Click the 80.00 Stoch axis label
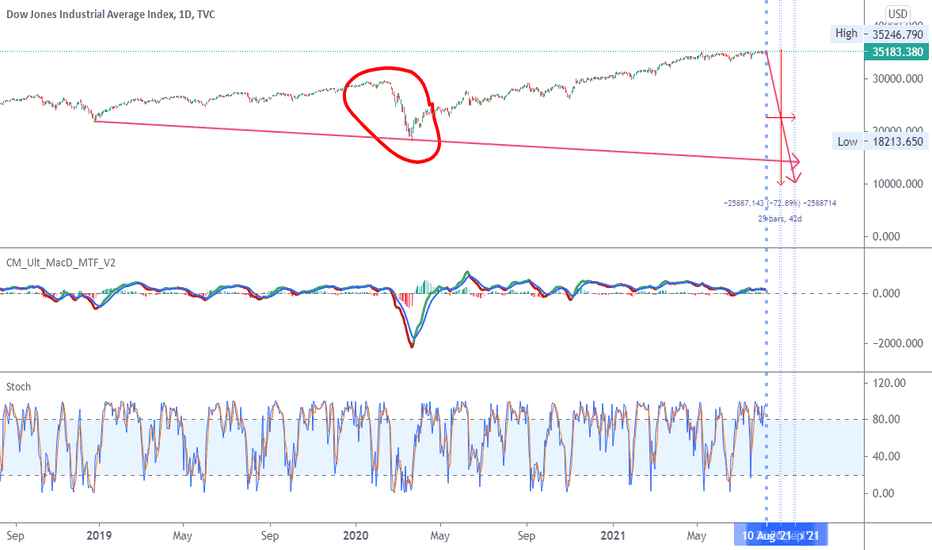 click(x=886, y=419)
